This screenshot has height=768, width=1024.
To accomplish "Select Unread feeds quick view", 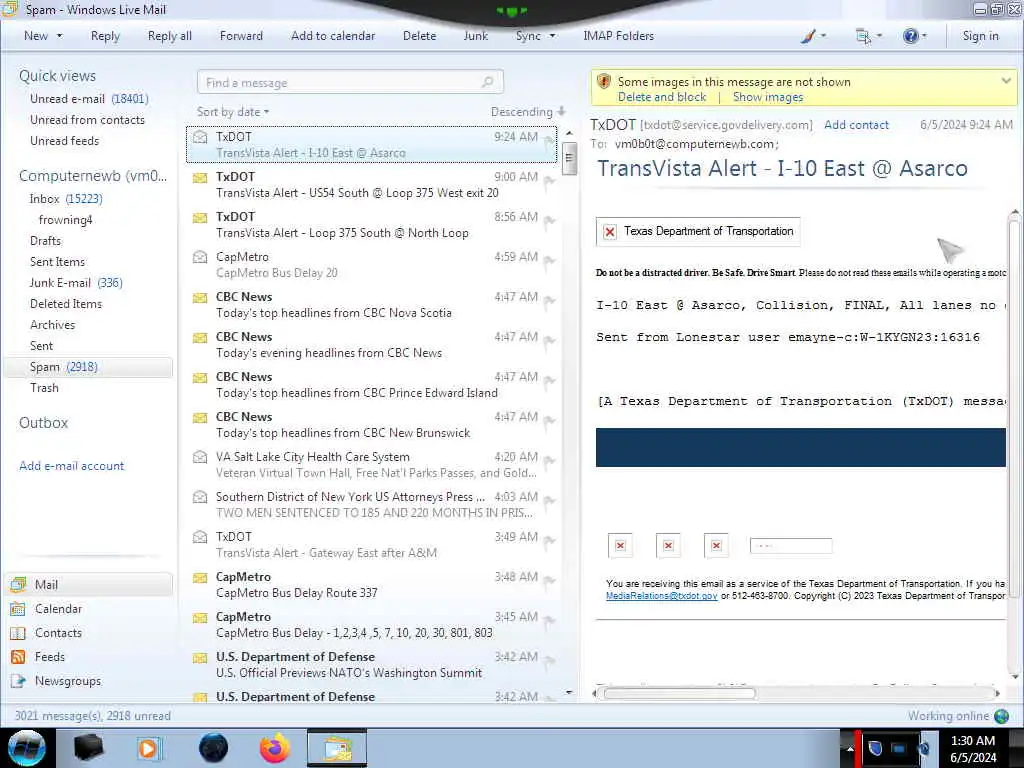I will (x=64, y=140).
